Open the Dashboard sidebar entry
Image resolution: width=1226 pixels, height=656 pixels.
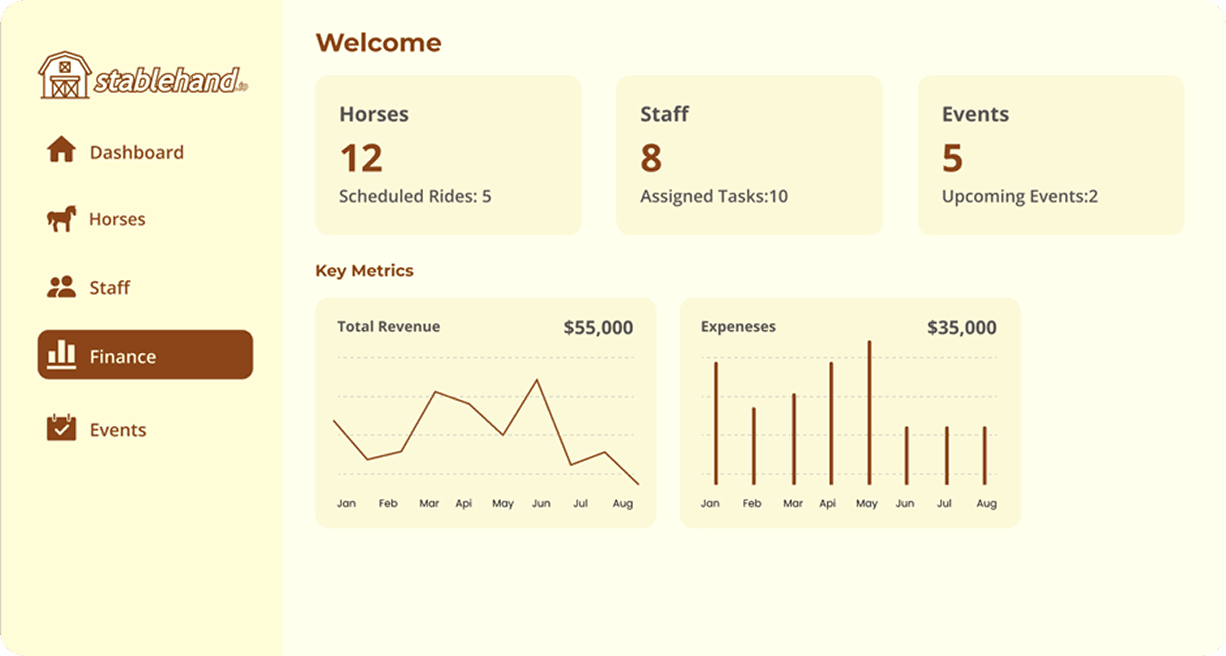135,151
